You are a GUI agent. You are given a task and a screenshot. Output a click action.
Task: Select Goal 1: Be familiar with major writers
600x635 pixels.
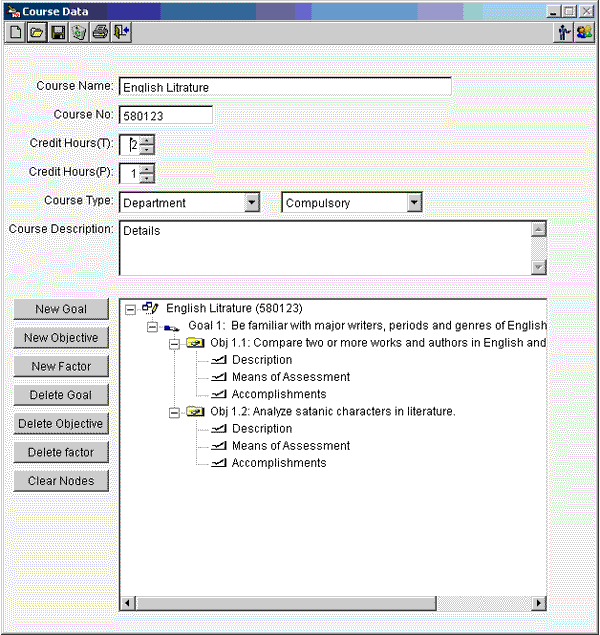pos(367,326)
